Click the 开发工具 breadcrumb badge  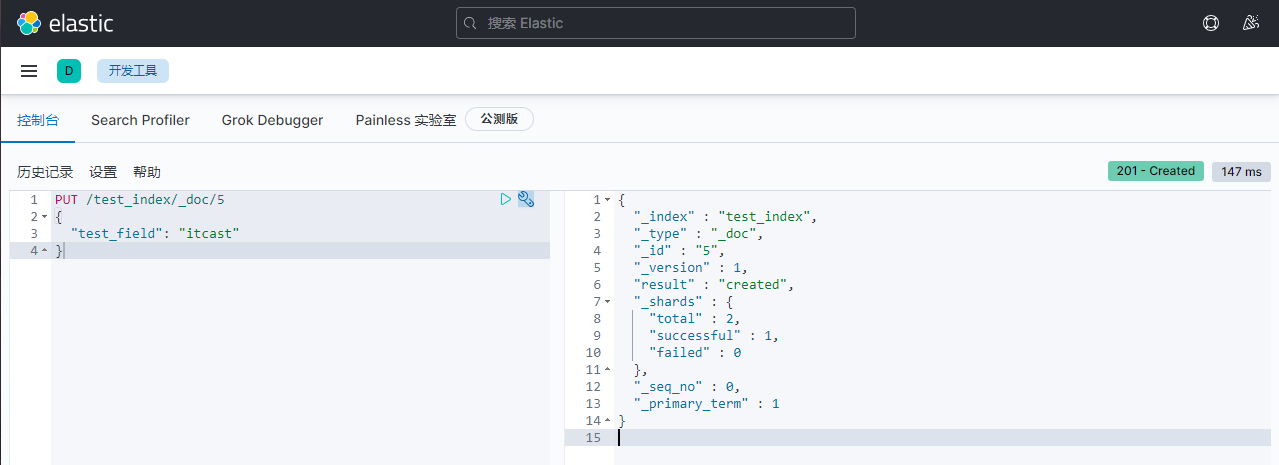tap(133, 71)
